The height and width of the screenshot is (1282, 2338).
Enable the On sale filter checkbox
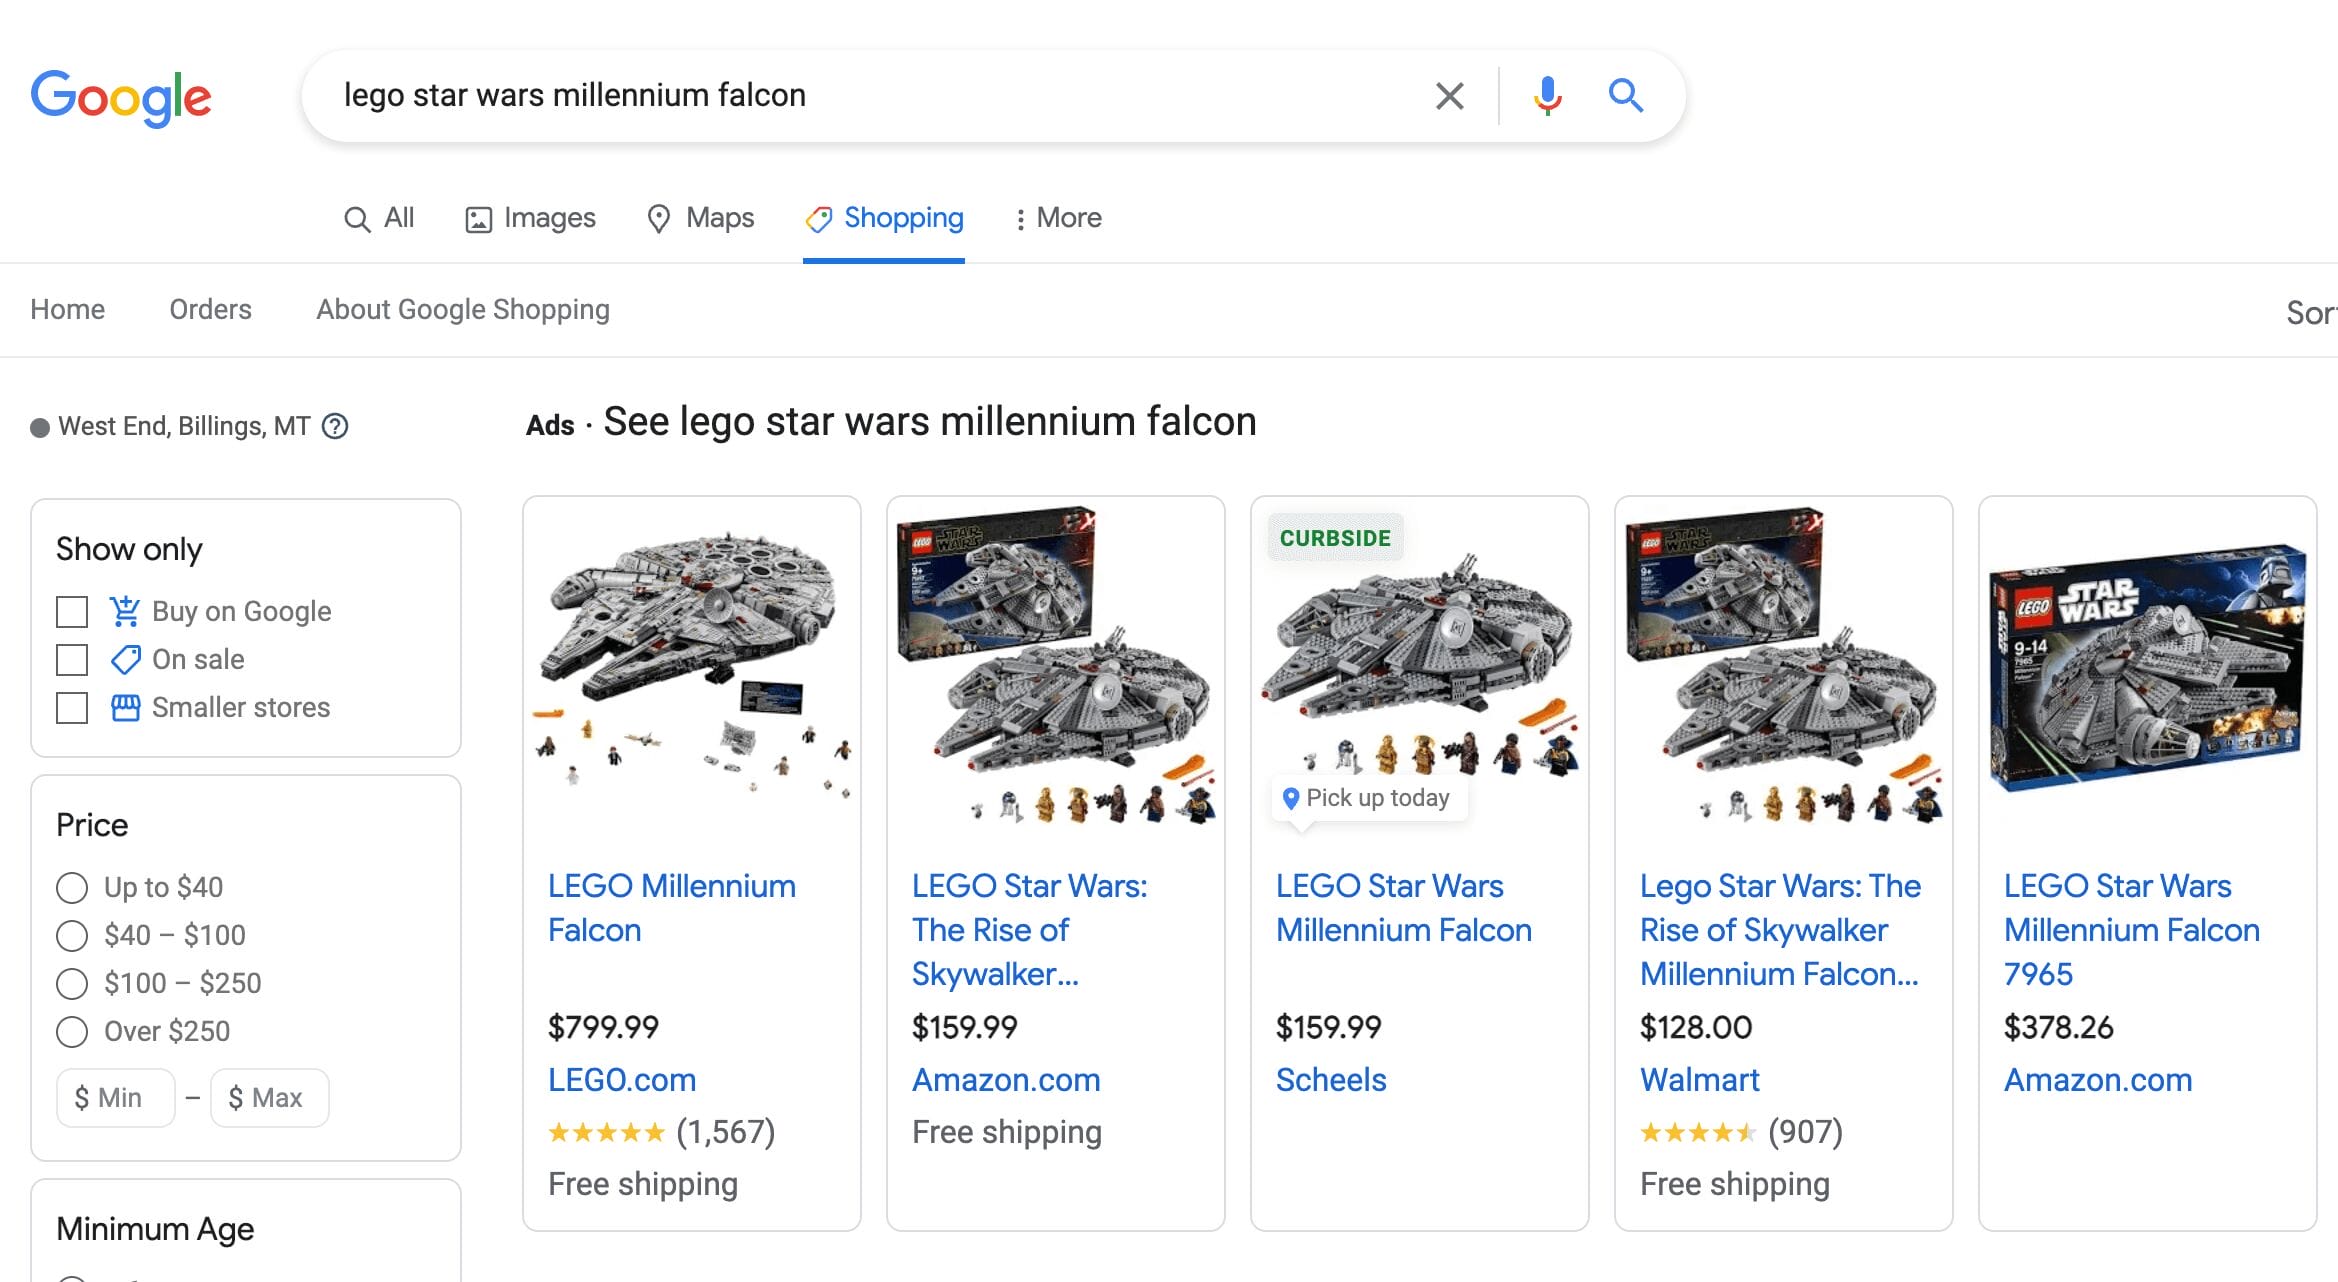click(x=72, y=660)
